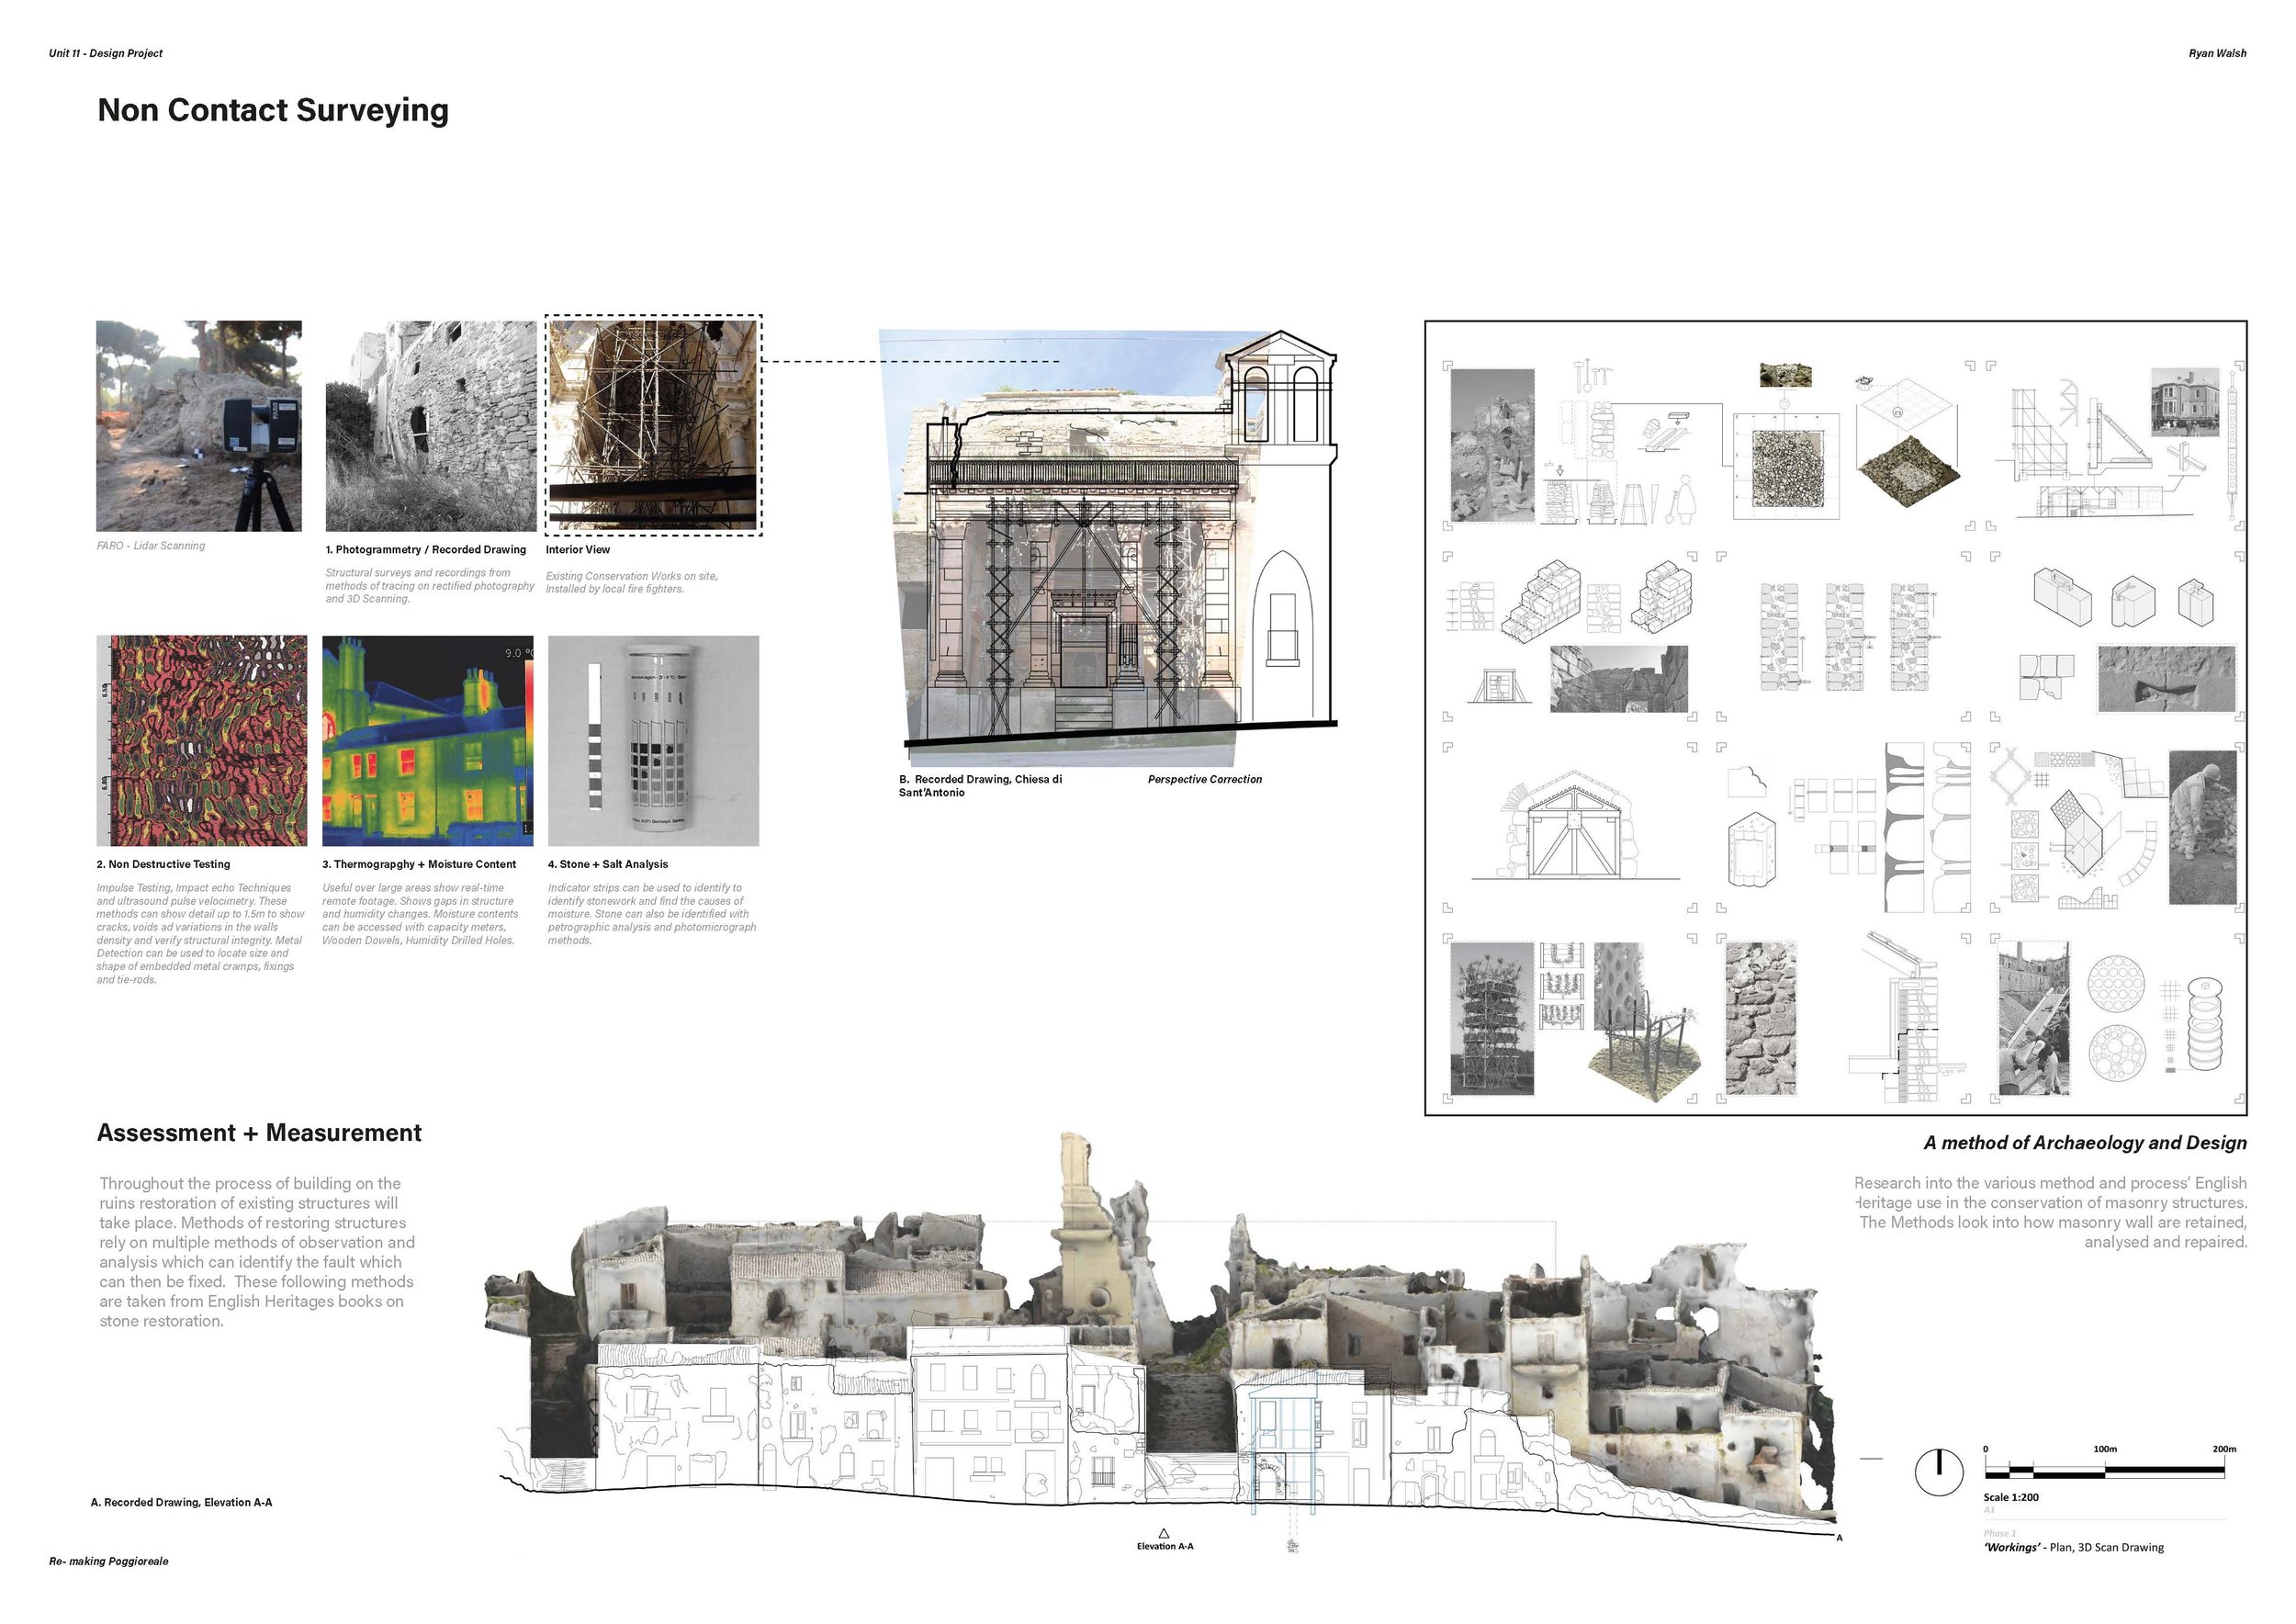This screenshot has width=2296, height=1624.
Task: Click the FARO lidar scanner photo
Action: point(199,426)
